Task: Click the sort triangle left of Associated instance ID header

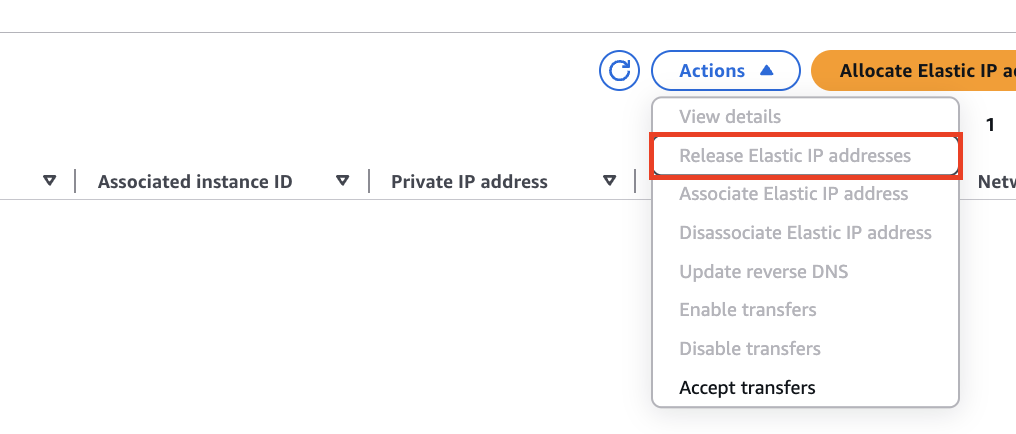Action: click(49, 181)
